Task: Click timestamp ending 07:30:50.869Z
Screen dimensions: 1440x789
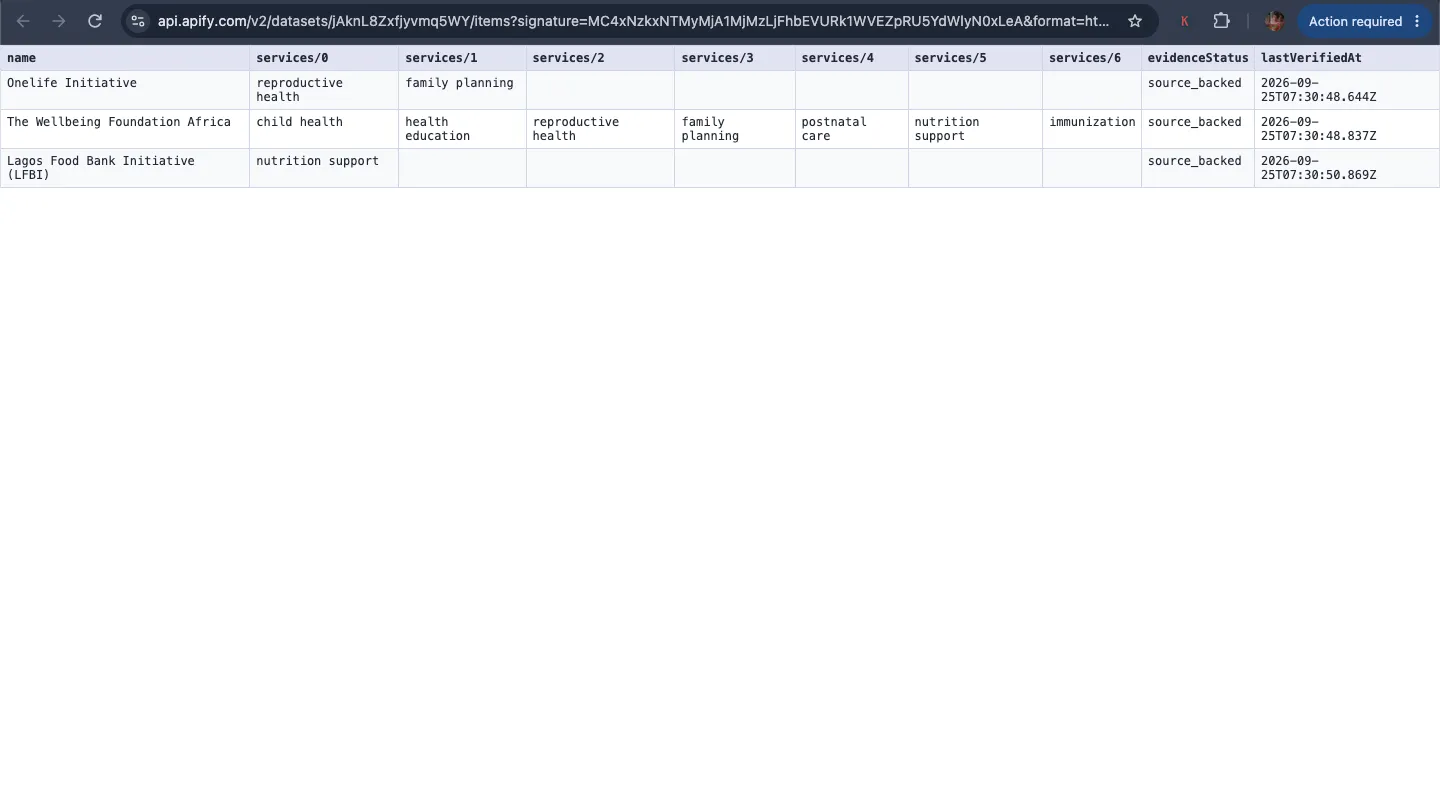Action: (x=1346, y=168)
